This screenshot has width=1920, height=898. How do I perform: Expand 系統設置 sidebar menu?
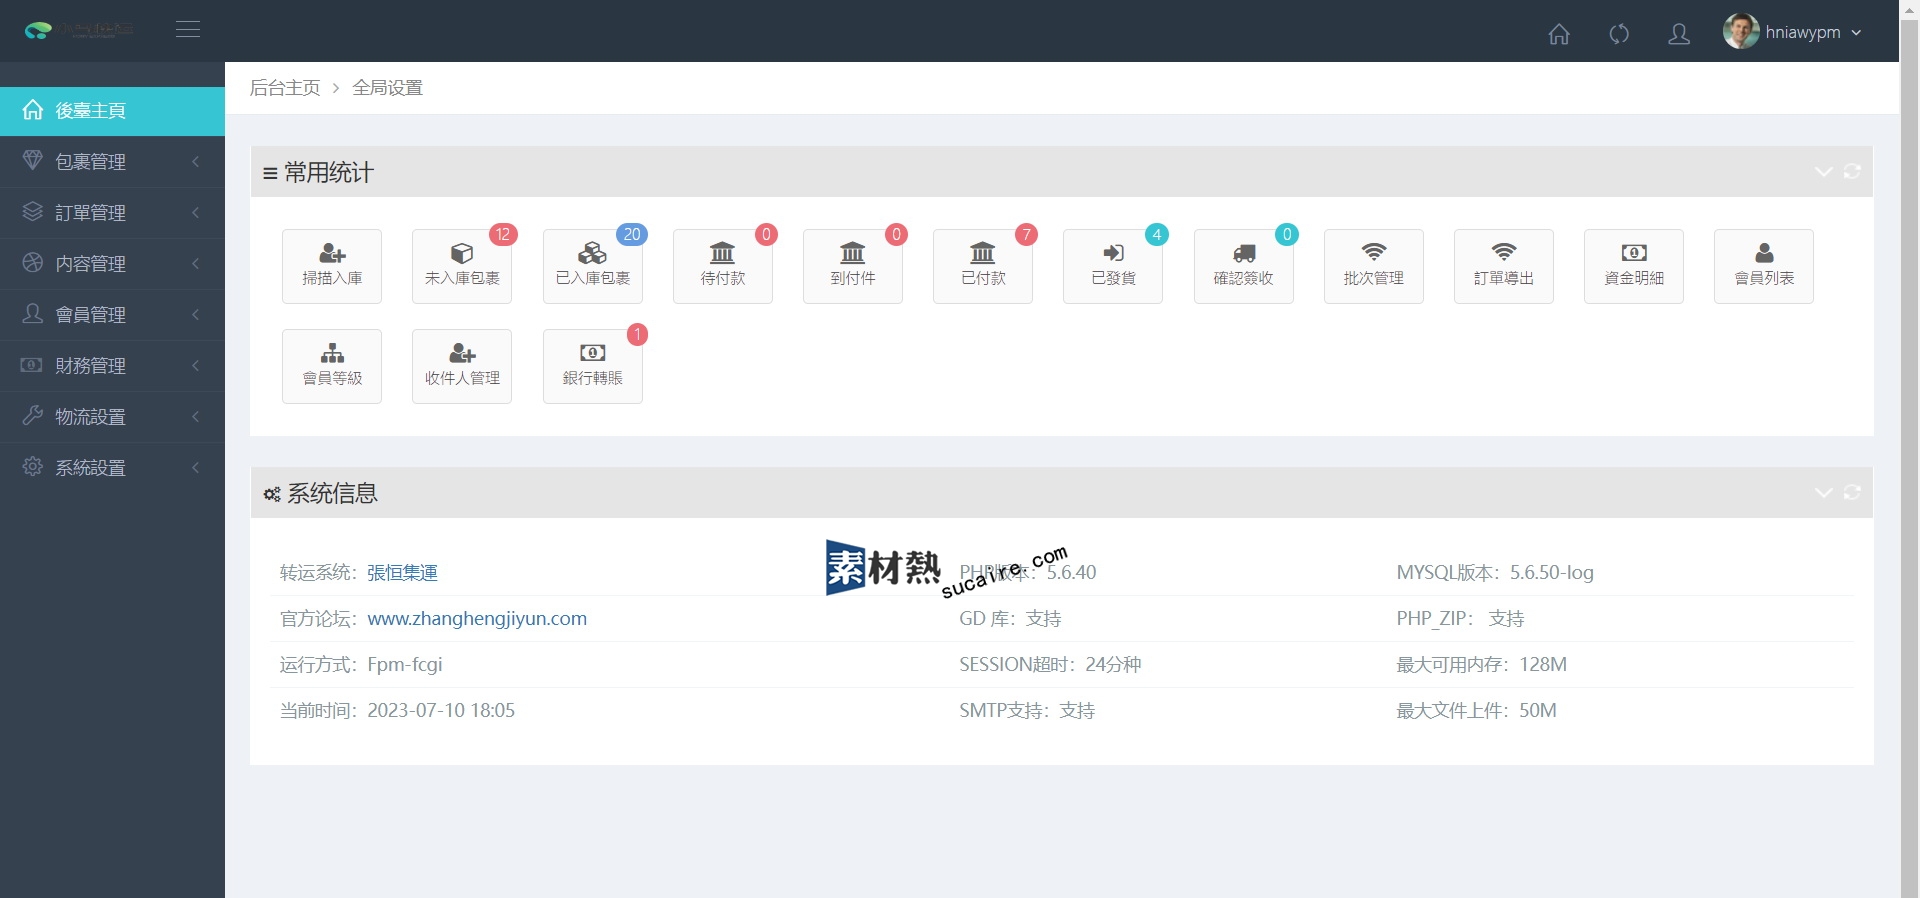tap(112, 468)
